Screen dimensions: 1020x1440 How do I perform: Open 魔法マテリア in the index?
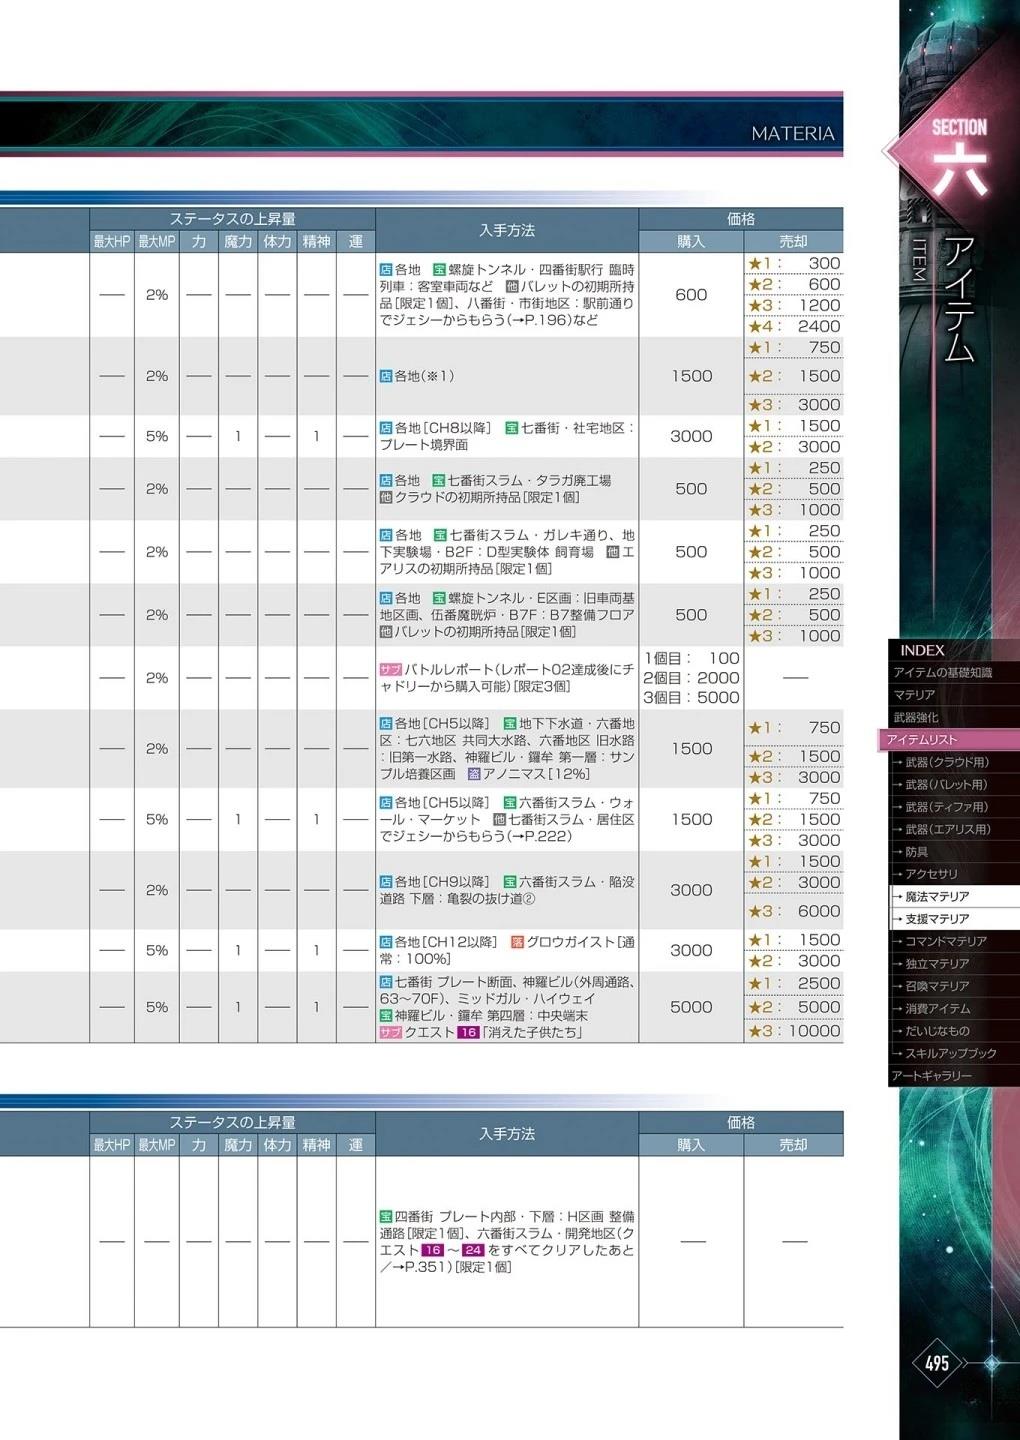pyautogui.click(x=936, y=897)
